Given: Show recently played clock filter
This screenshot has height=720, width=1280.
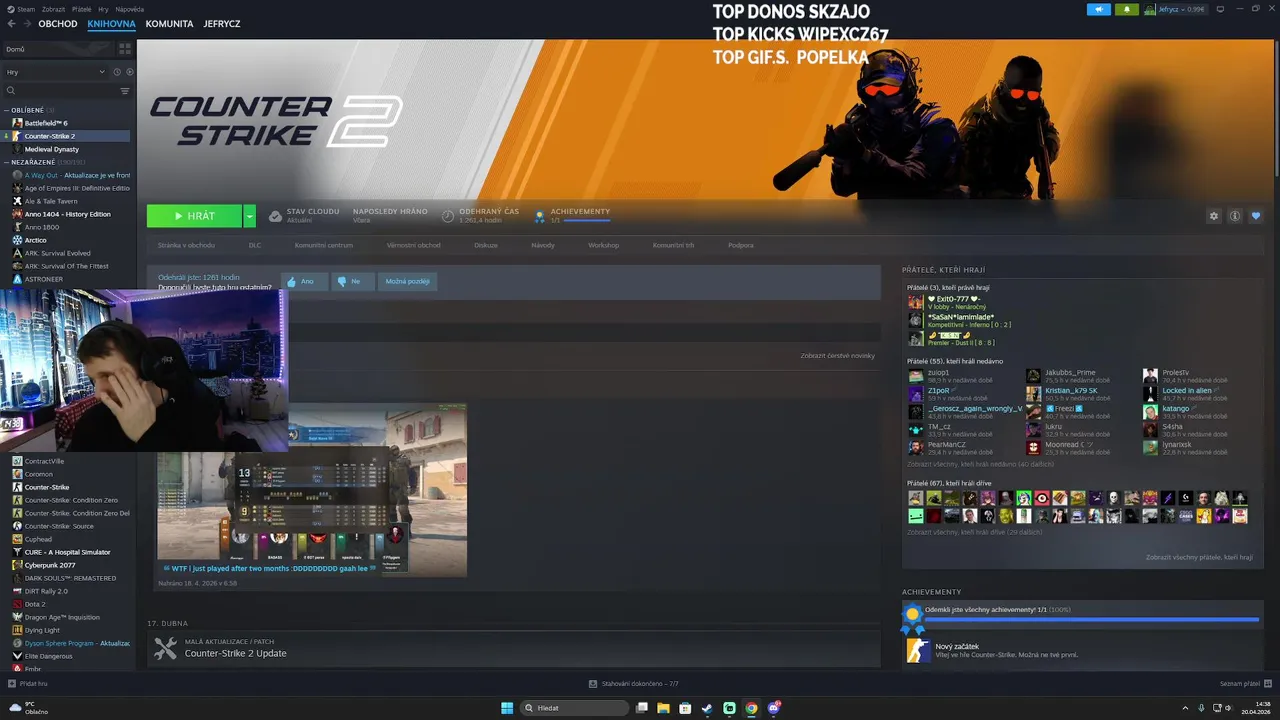Looking at the screenshot, I should click(x=117, y=72).
